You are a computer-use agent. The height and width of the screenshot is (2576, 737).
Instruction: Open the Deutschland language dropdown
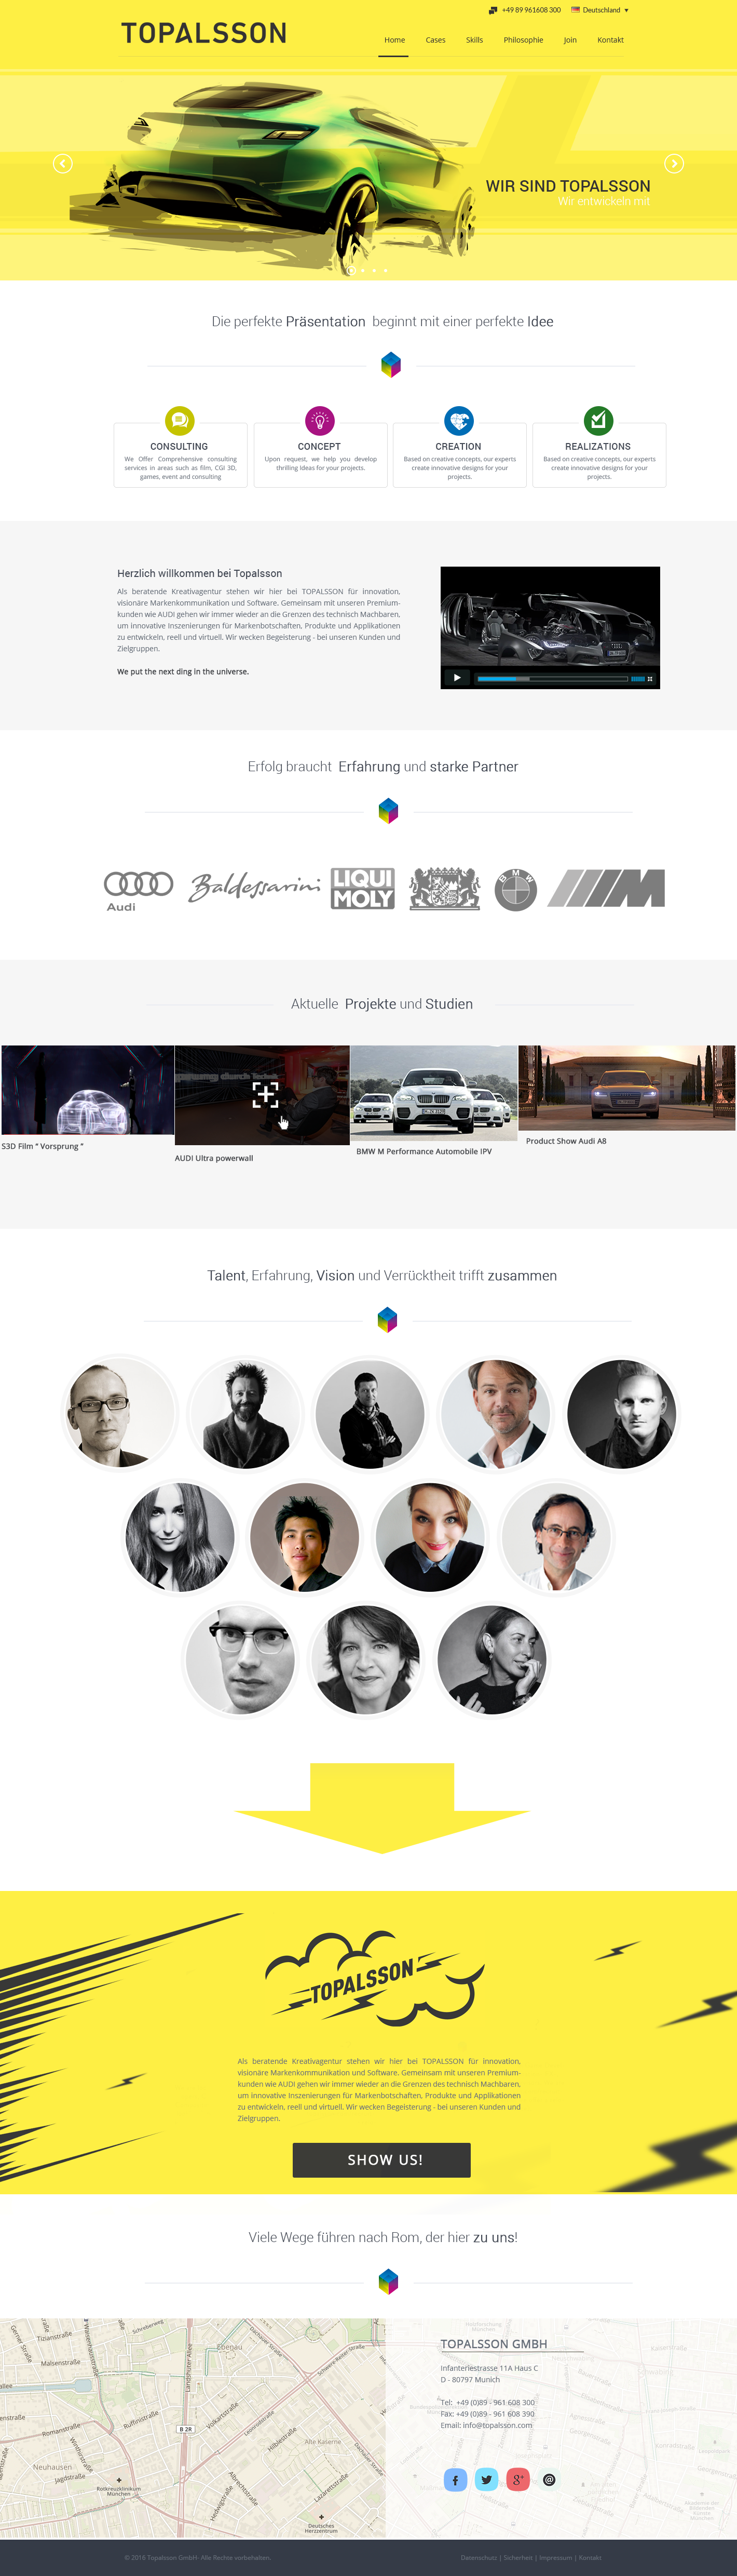coord(600,10)
